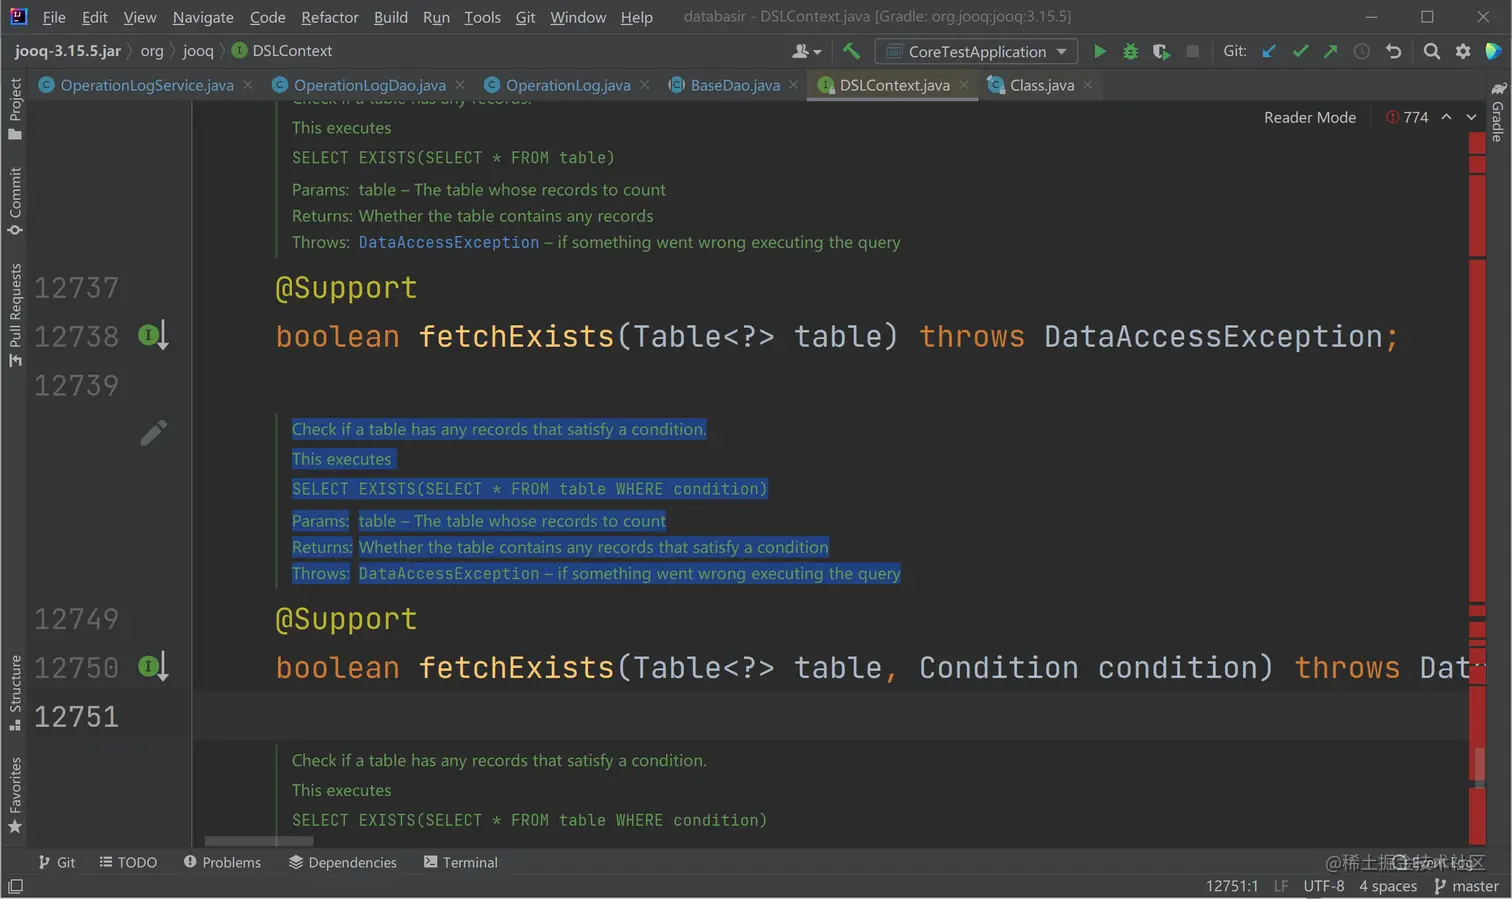Open the Terminal tool window
The image size is (1512, 899).
[x=460, y=862]
